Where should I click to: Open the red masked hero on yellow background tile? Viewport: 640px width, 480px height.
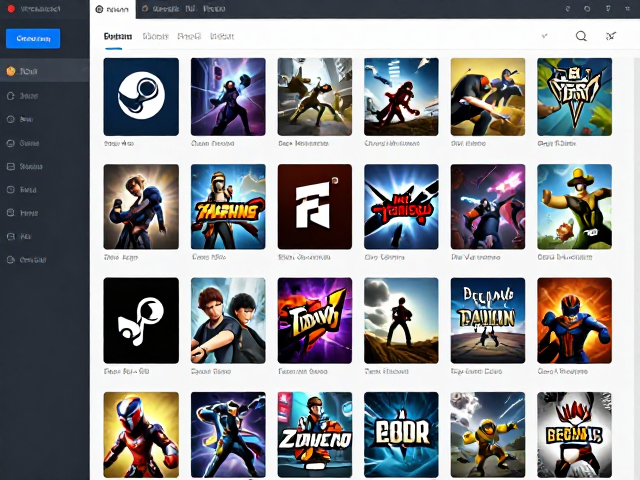click(141, 435)
